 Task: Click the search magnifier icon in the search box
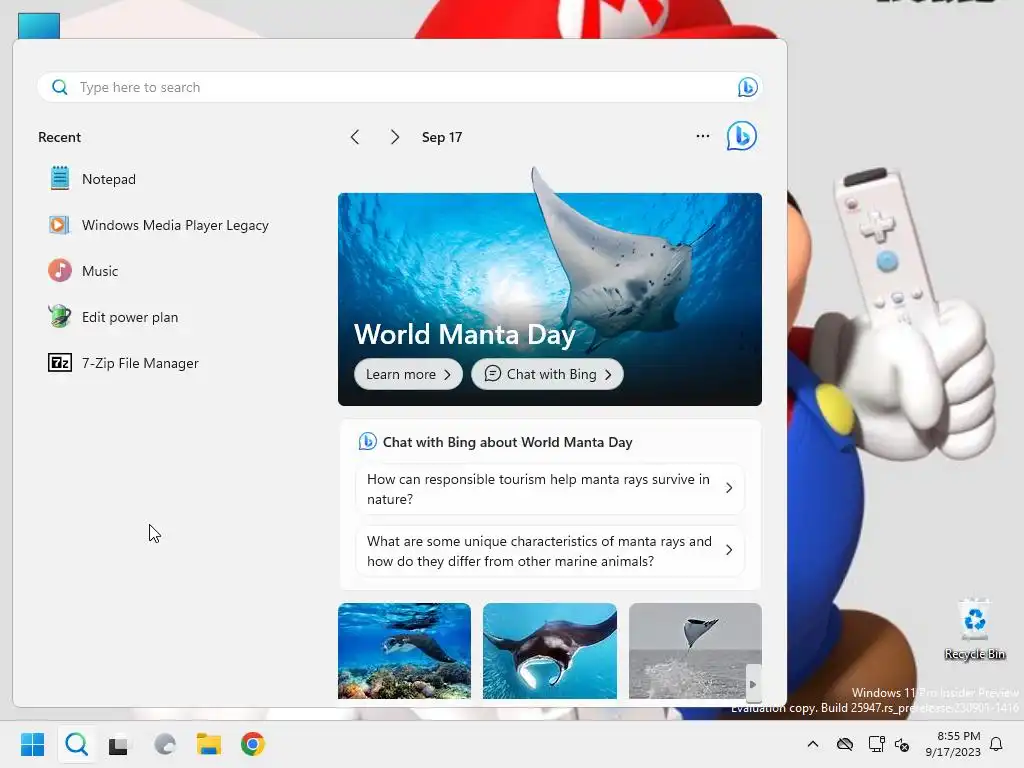click(59, 87)
